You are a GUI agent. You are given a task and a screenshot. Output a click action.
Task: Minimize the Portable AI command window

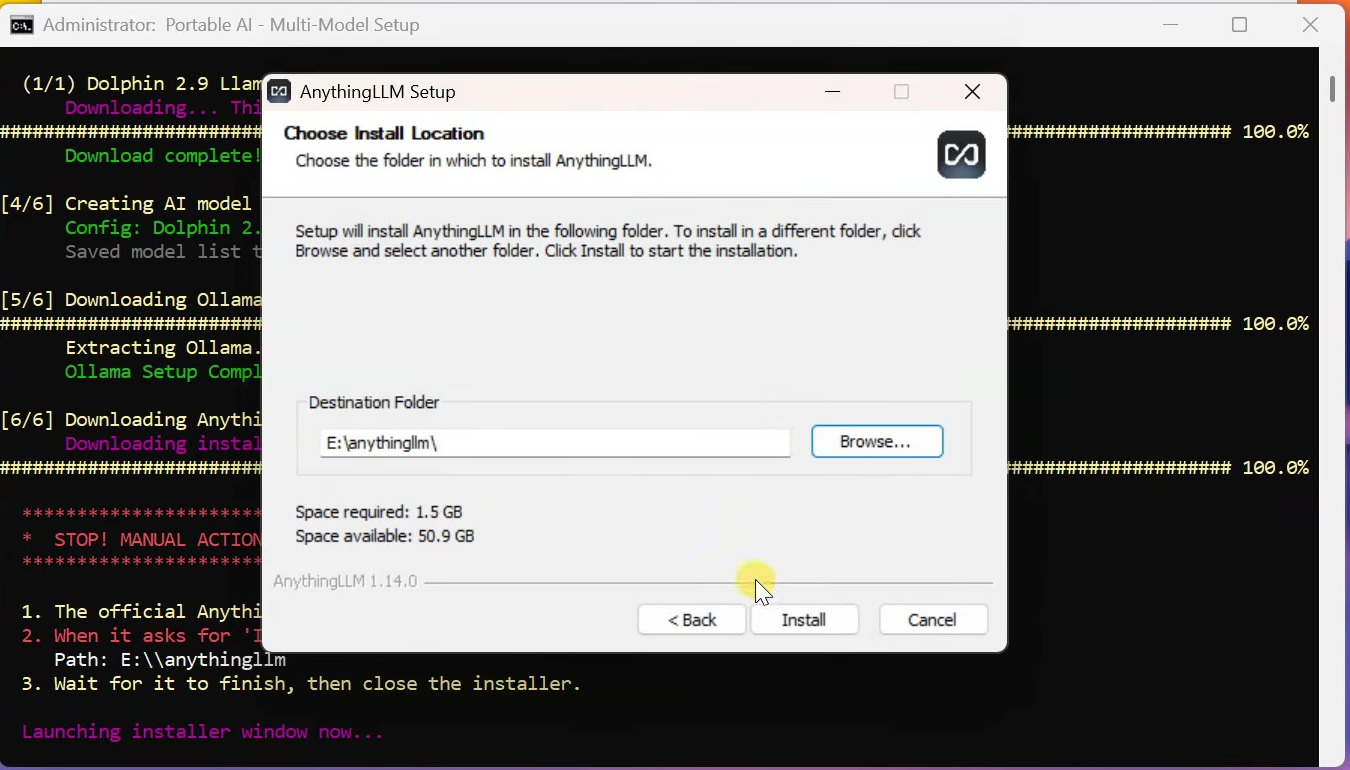(x=1171, y=25)
